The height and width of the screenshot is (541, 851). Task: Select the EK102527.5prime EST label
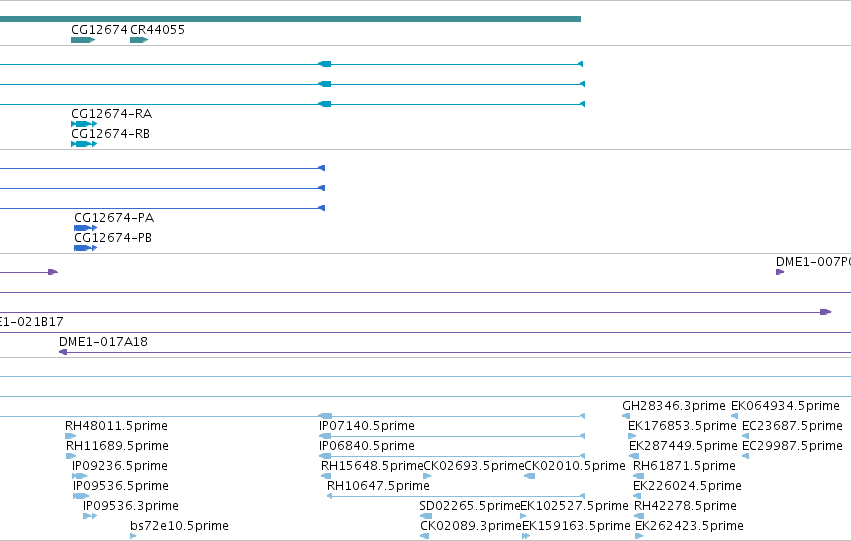(574, 506)
